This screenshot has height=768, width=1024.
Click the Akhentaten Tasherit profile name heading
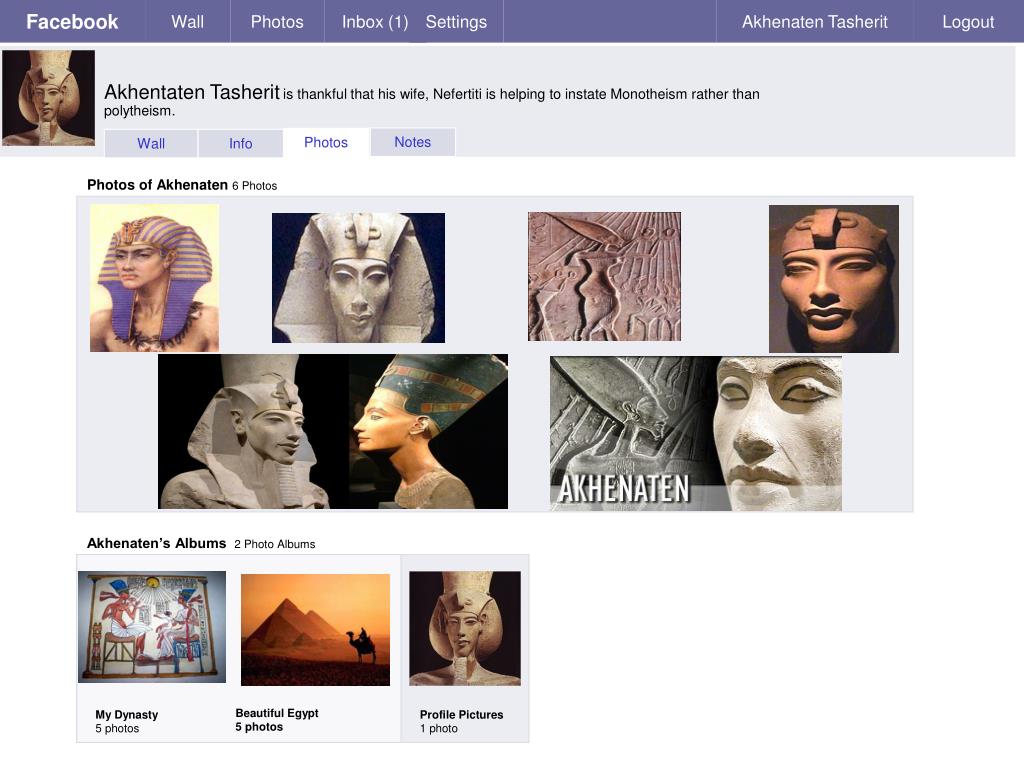tap(191, 92)
